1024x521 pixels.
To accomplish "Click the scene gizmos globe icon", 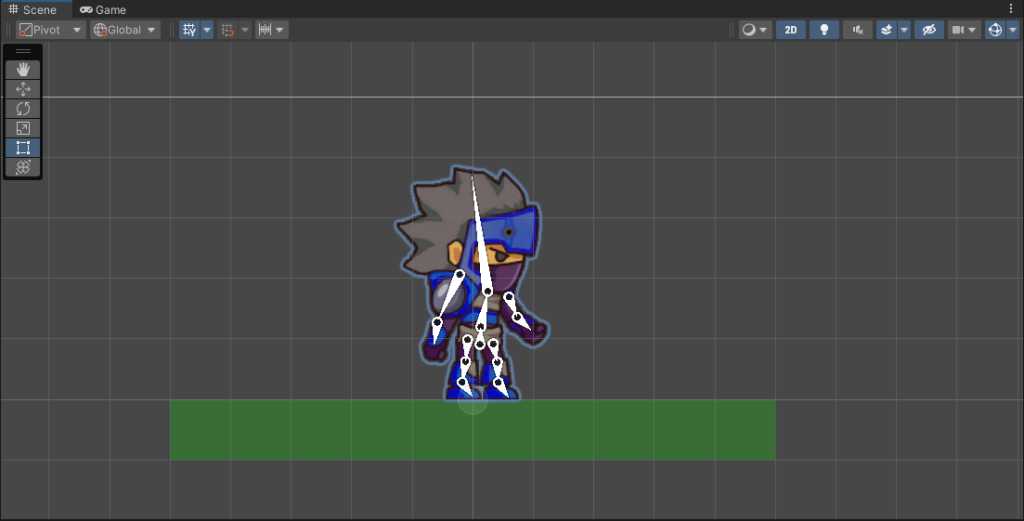I will [995, 30].
